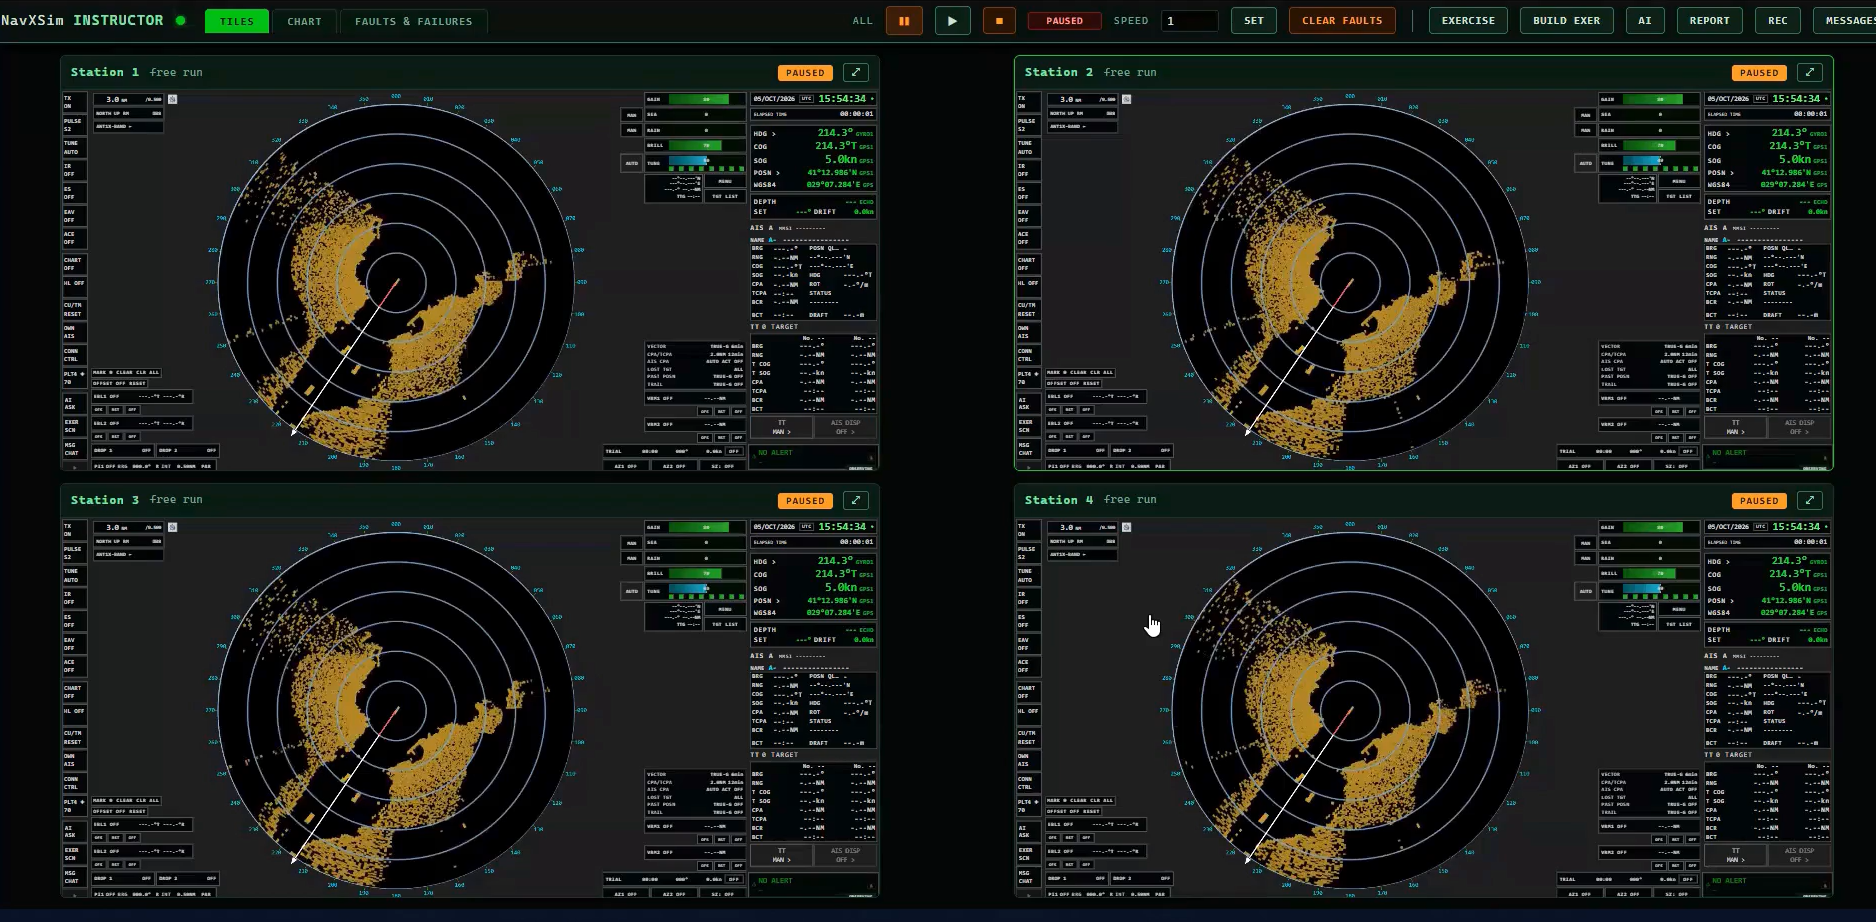
Task: Expand Station 3 tile to fullscreen
Action: coord(855,500)
